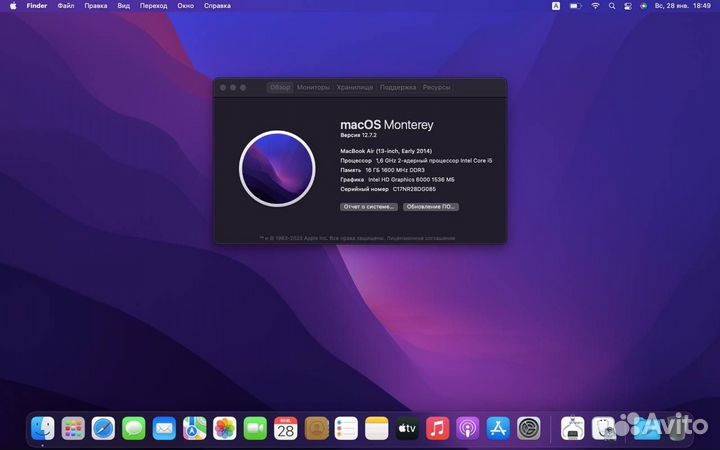Switch to the Мониторы tab
Image resolution: width=720 pixels, height=450 pixels.
(x=313, y=87)
